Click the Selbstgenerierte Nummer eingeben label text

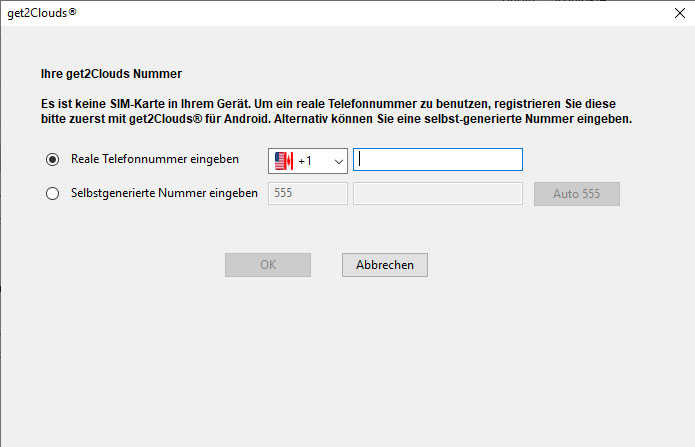pos(164,193)
